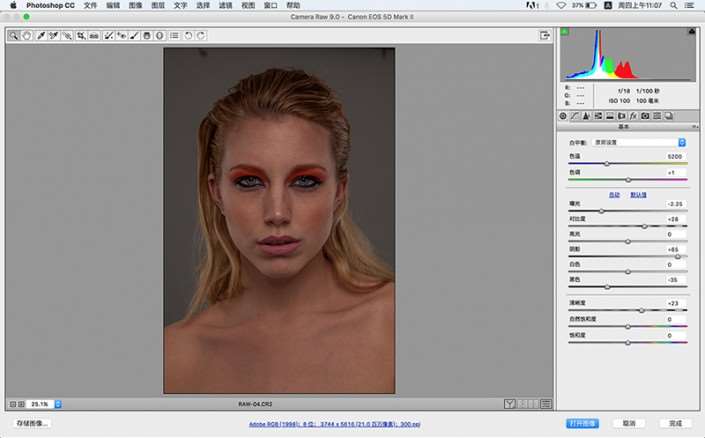Open the Tone Curve panel tab
Viewport: 705px width, 438px height.
[x=575, y=116]
